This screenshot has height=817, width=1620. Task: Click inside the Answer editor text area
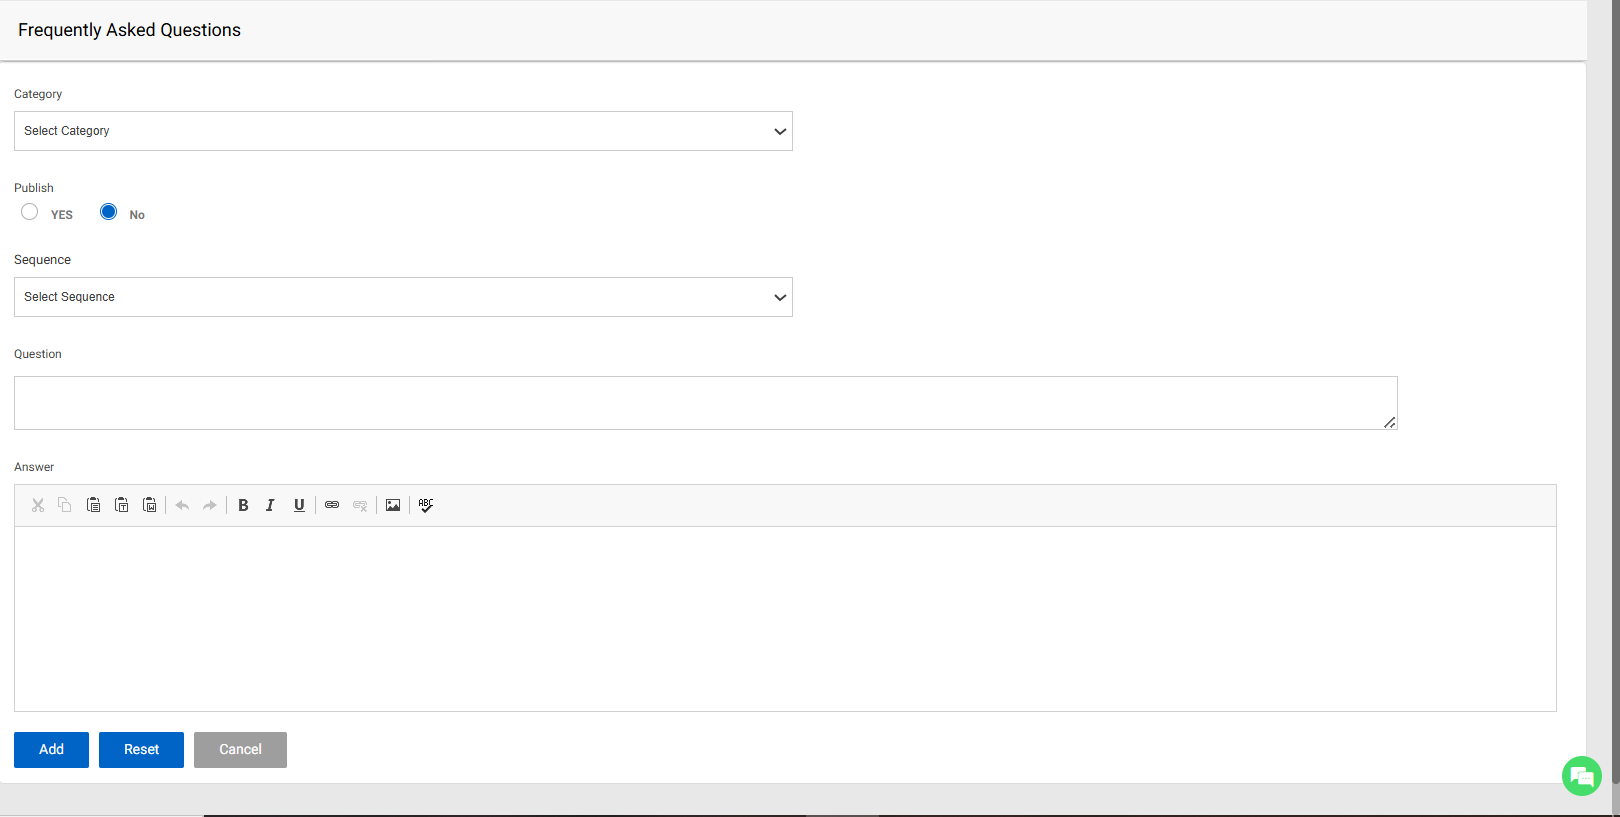coord(785,618)
